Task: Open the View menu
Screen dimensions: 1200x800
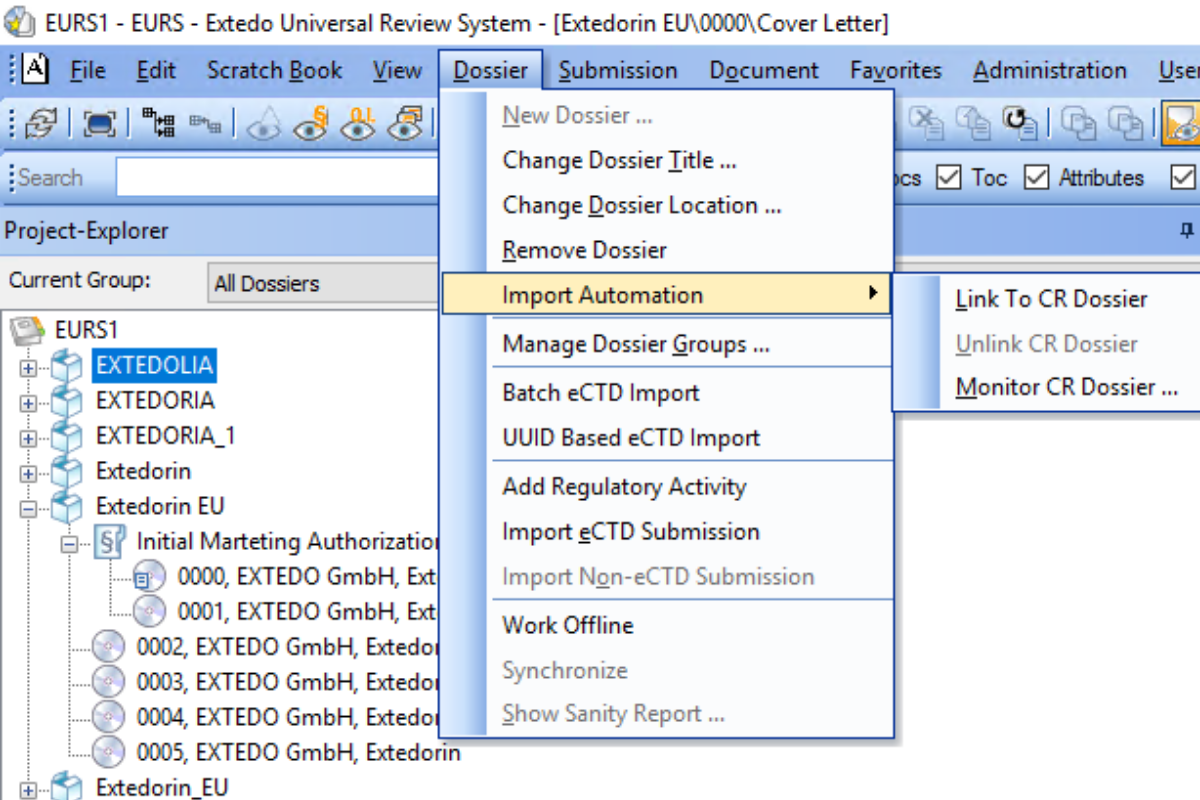Action: pos(397,70)
